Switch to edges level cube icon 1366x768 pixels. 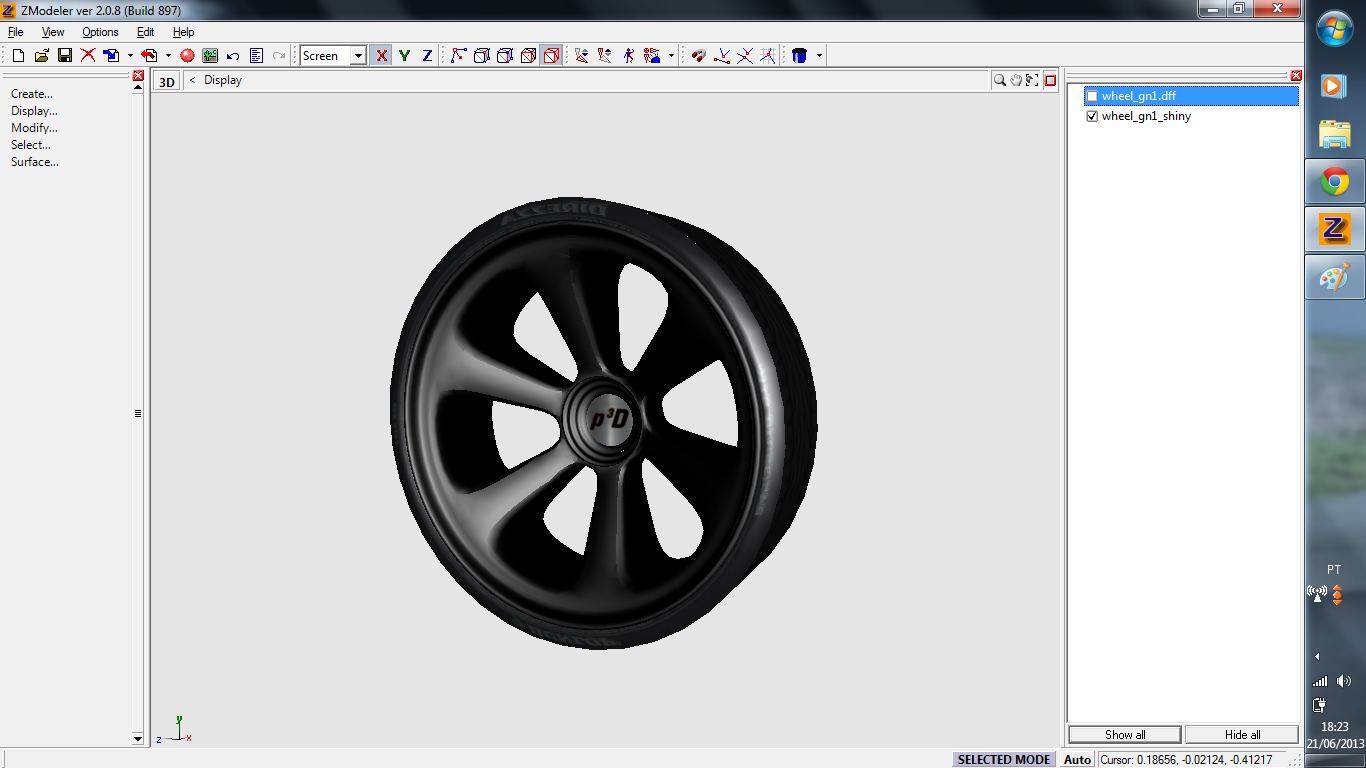click(x=481, y=56)
